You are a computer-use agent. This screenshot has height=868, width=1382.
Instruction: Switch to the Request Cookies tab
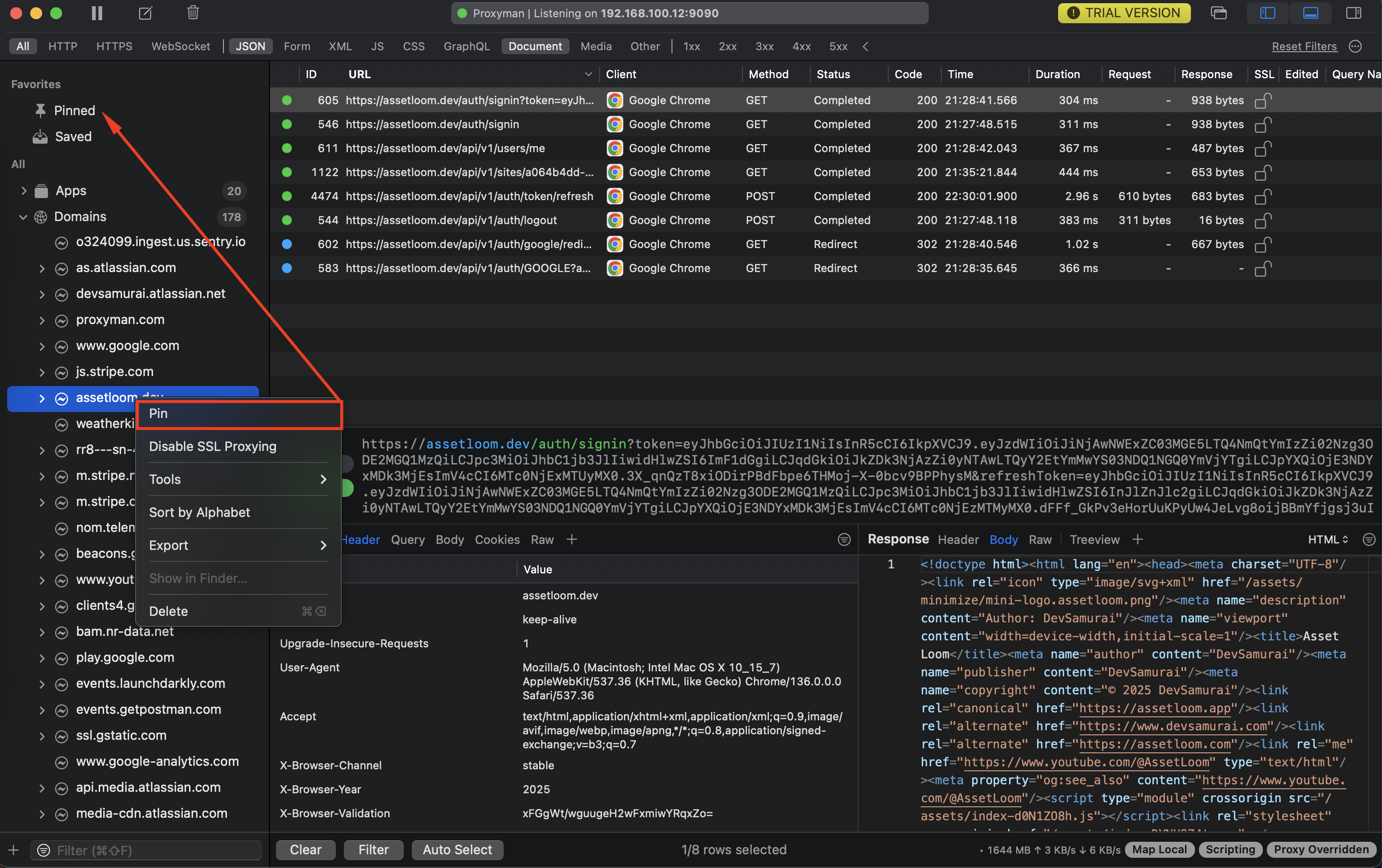pyautogui.click(x=497, y=539)
